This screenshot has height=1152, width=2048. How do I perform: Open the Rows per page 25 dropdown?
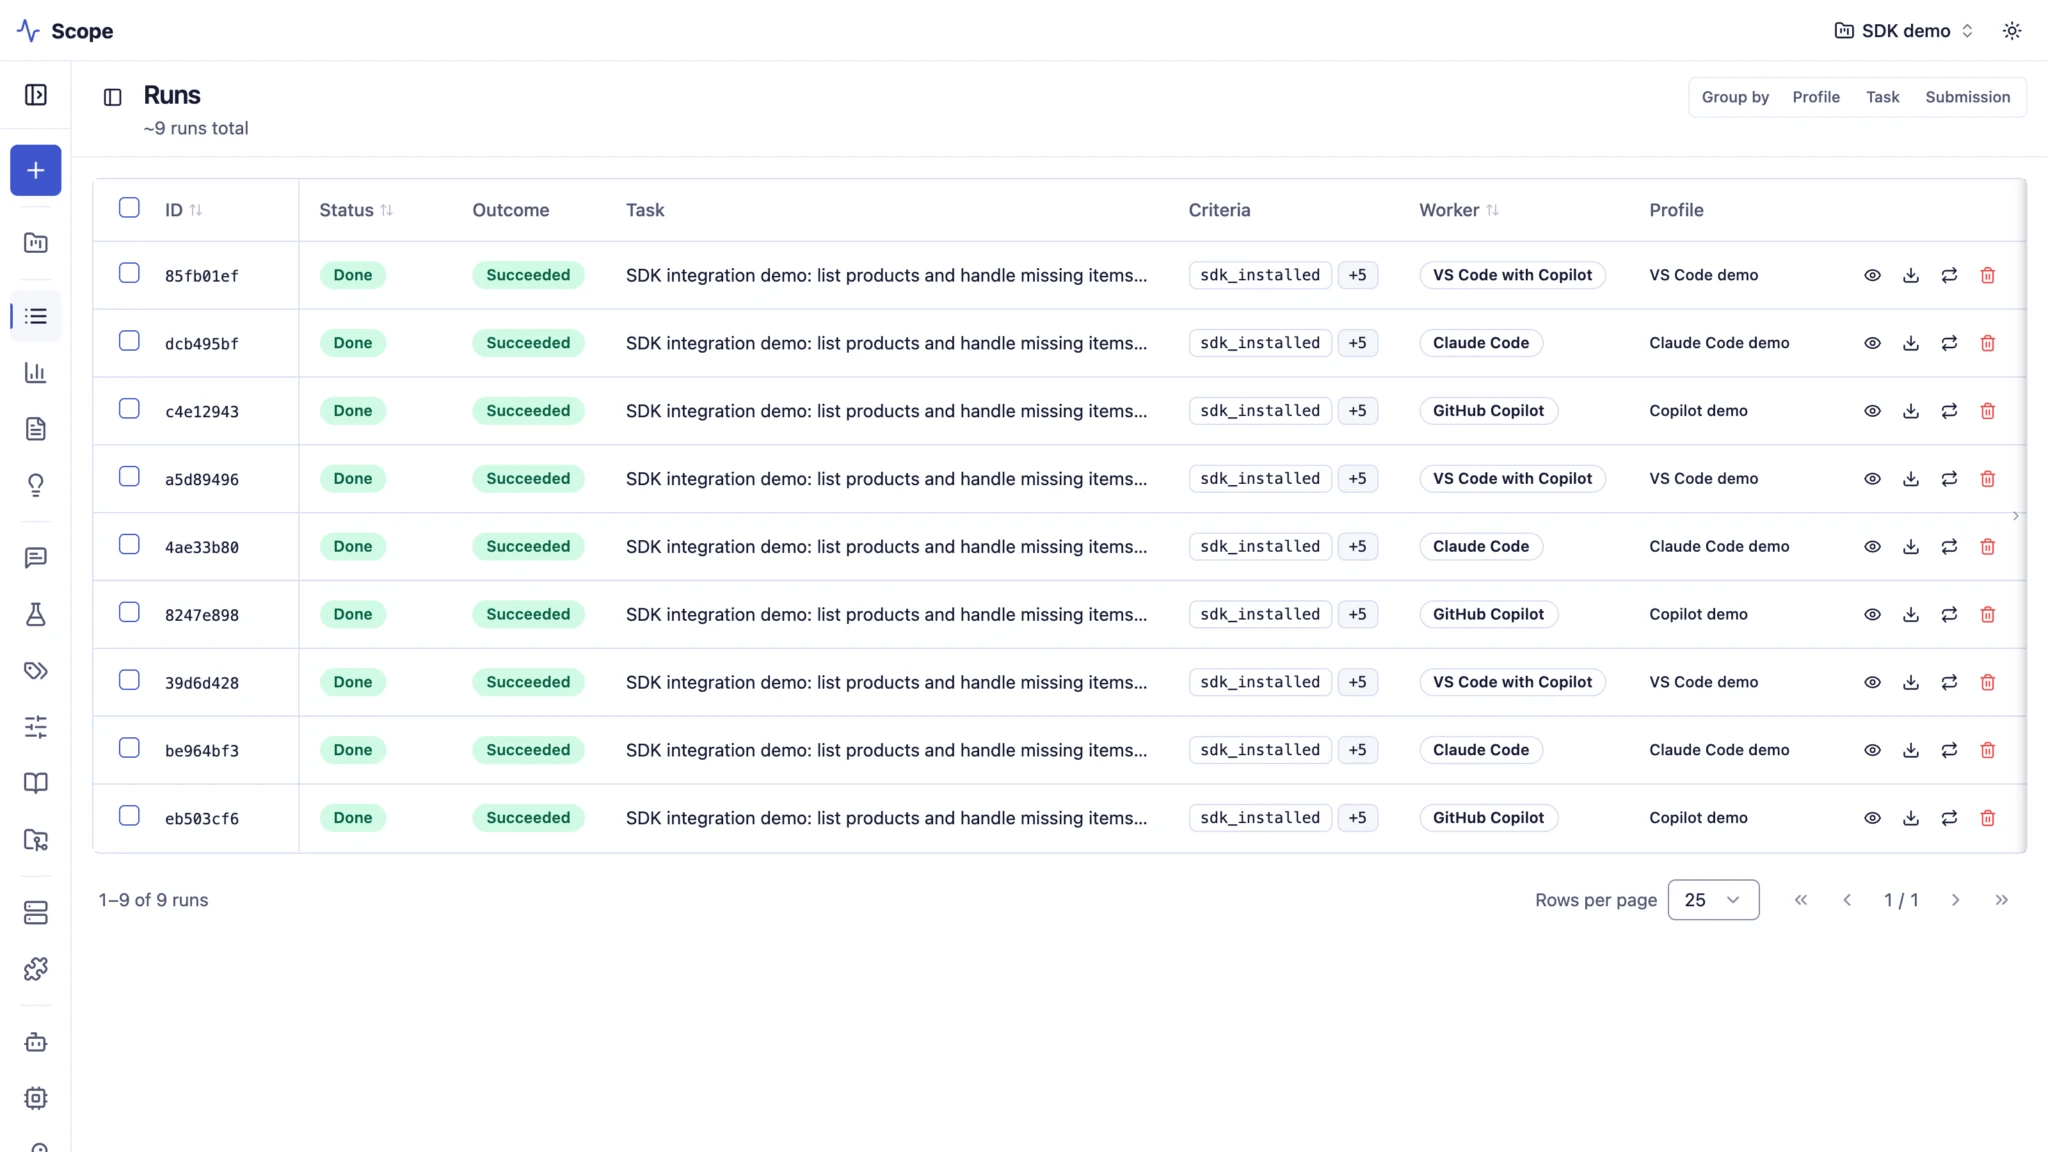click(x=1713, y=900)
